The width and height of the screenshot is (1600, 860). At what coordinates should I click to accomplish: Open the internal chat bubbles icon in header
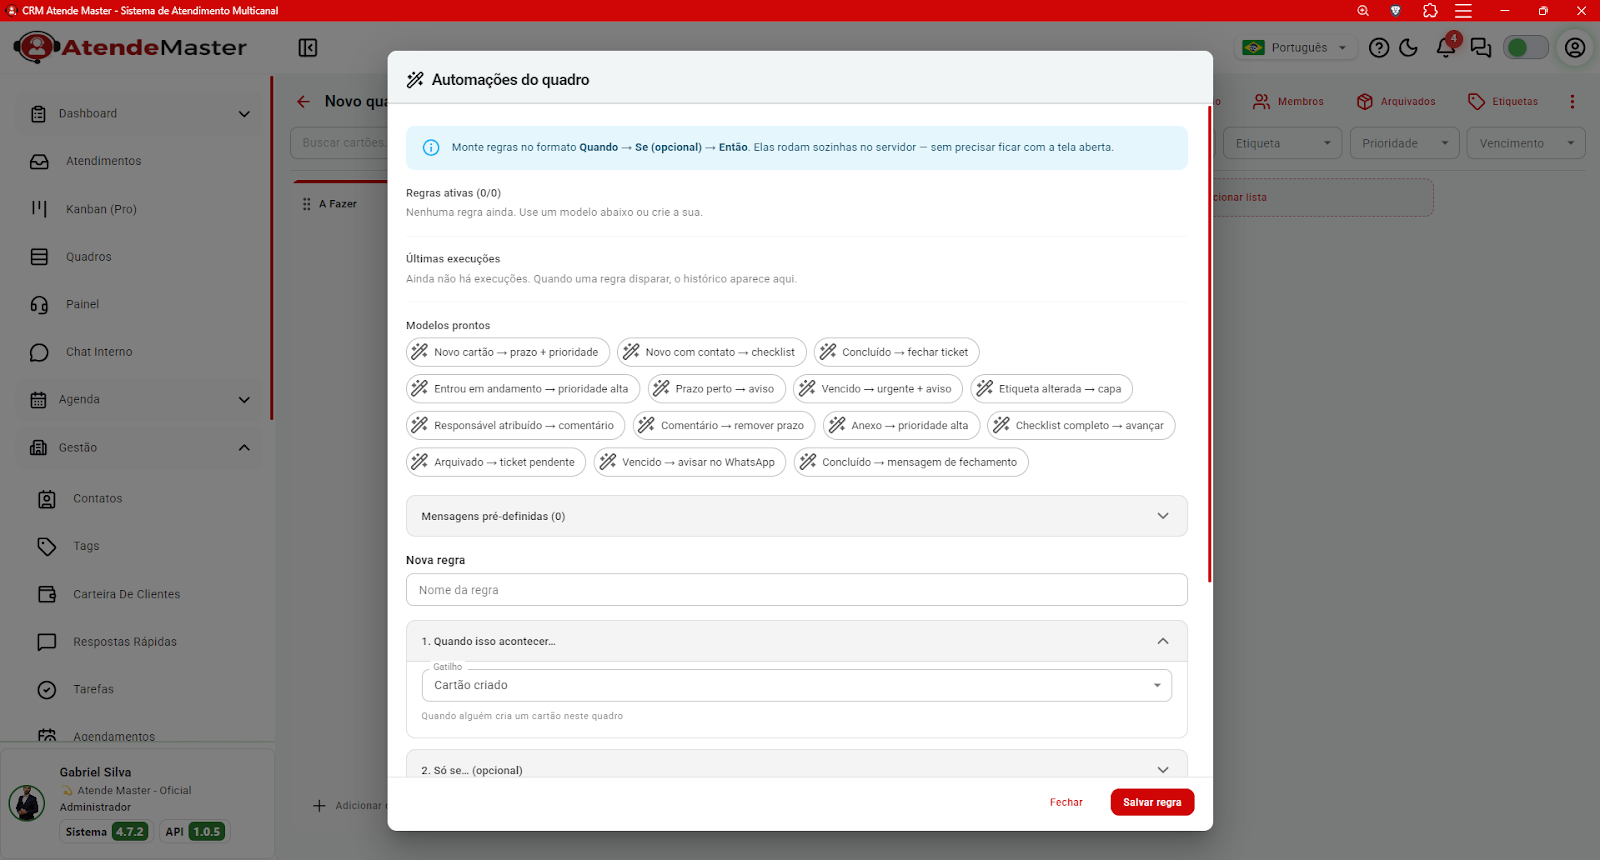click(x=1481, y=48)
